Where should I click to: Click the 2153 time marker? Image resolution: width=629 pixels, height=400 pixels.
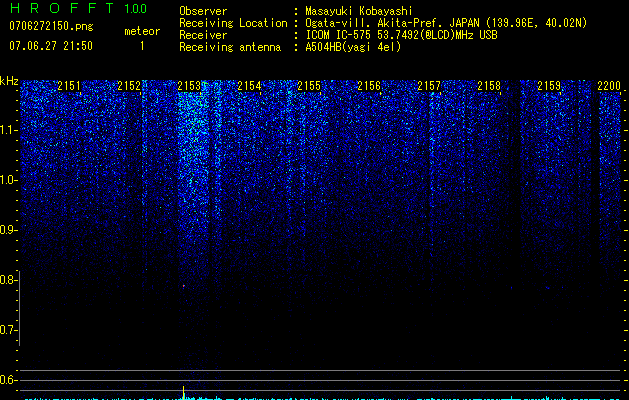pyautogui.click(x=189, y=86)
